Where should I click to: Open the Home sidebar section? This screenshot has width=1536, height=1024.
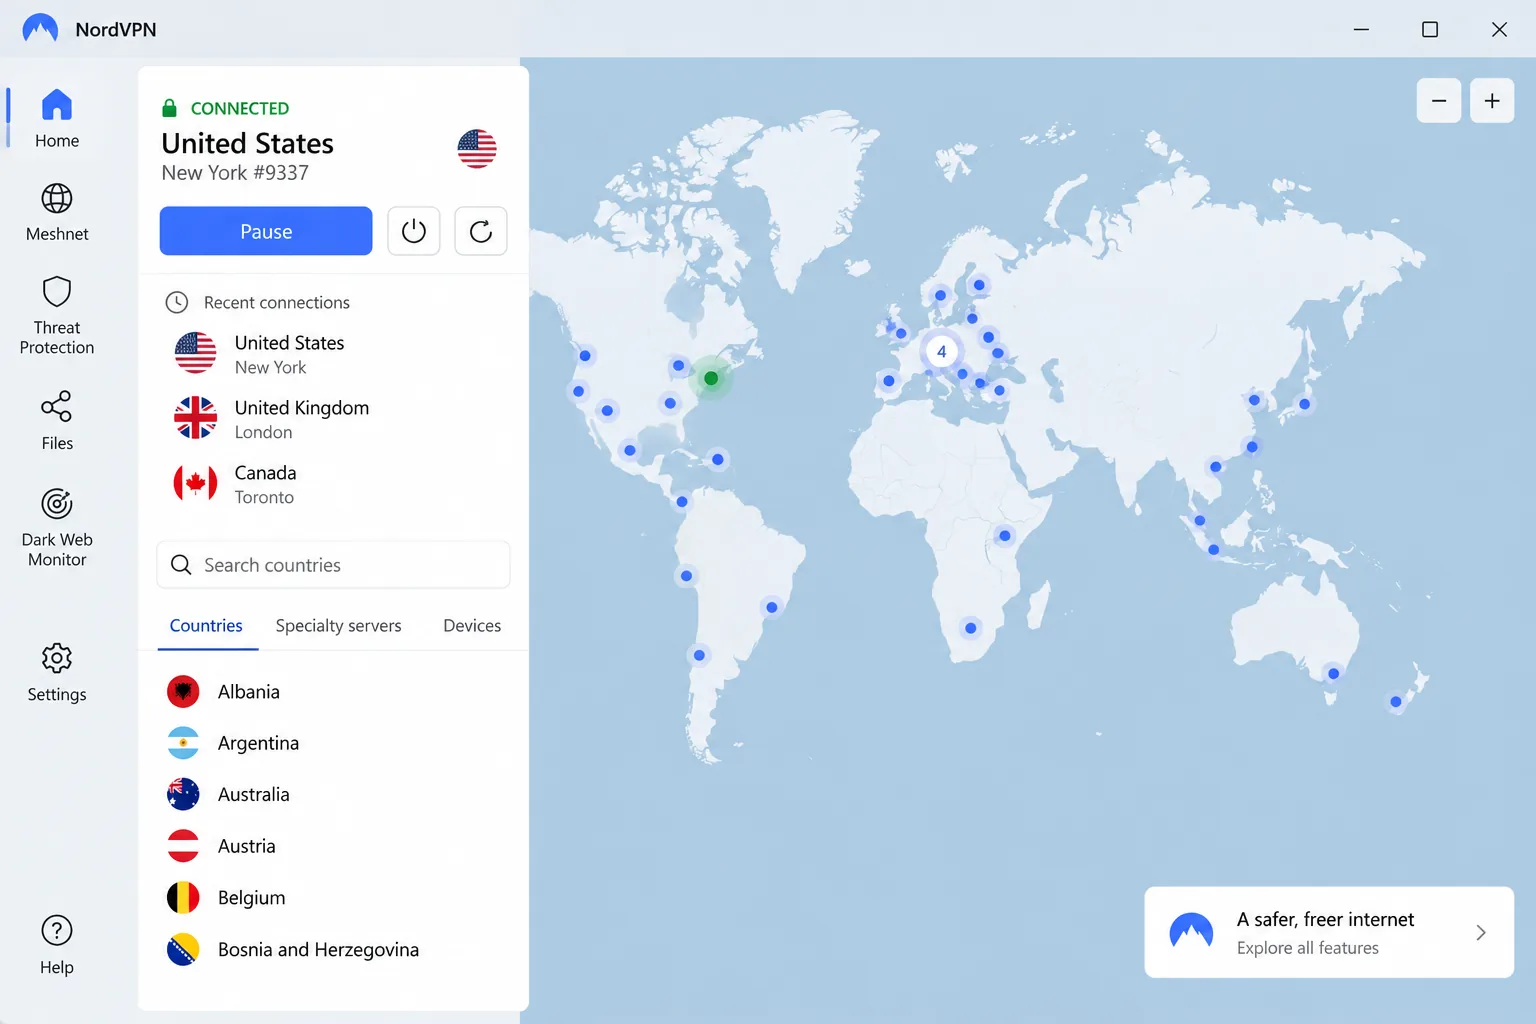point(57,118)
